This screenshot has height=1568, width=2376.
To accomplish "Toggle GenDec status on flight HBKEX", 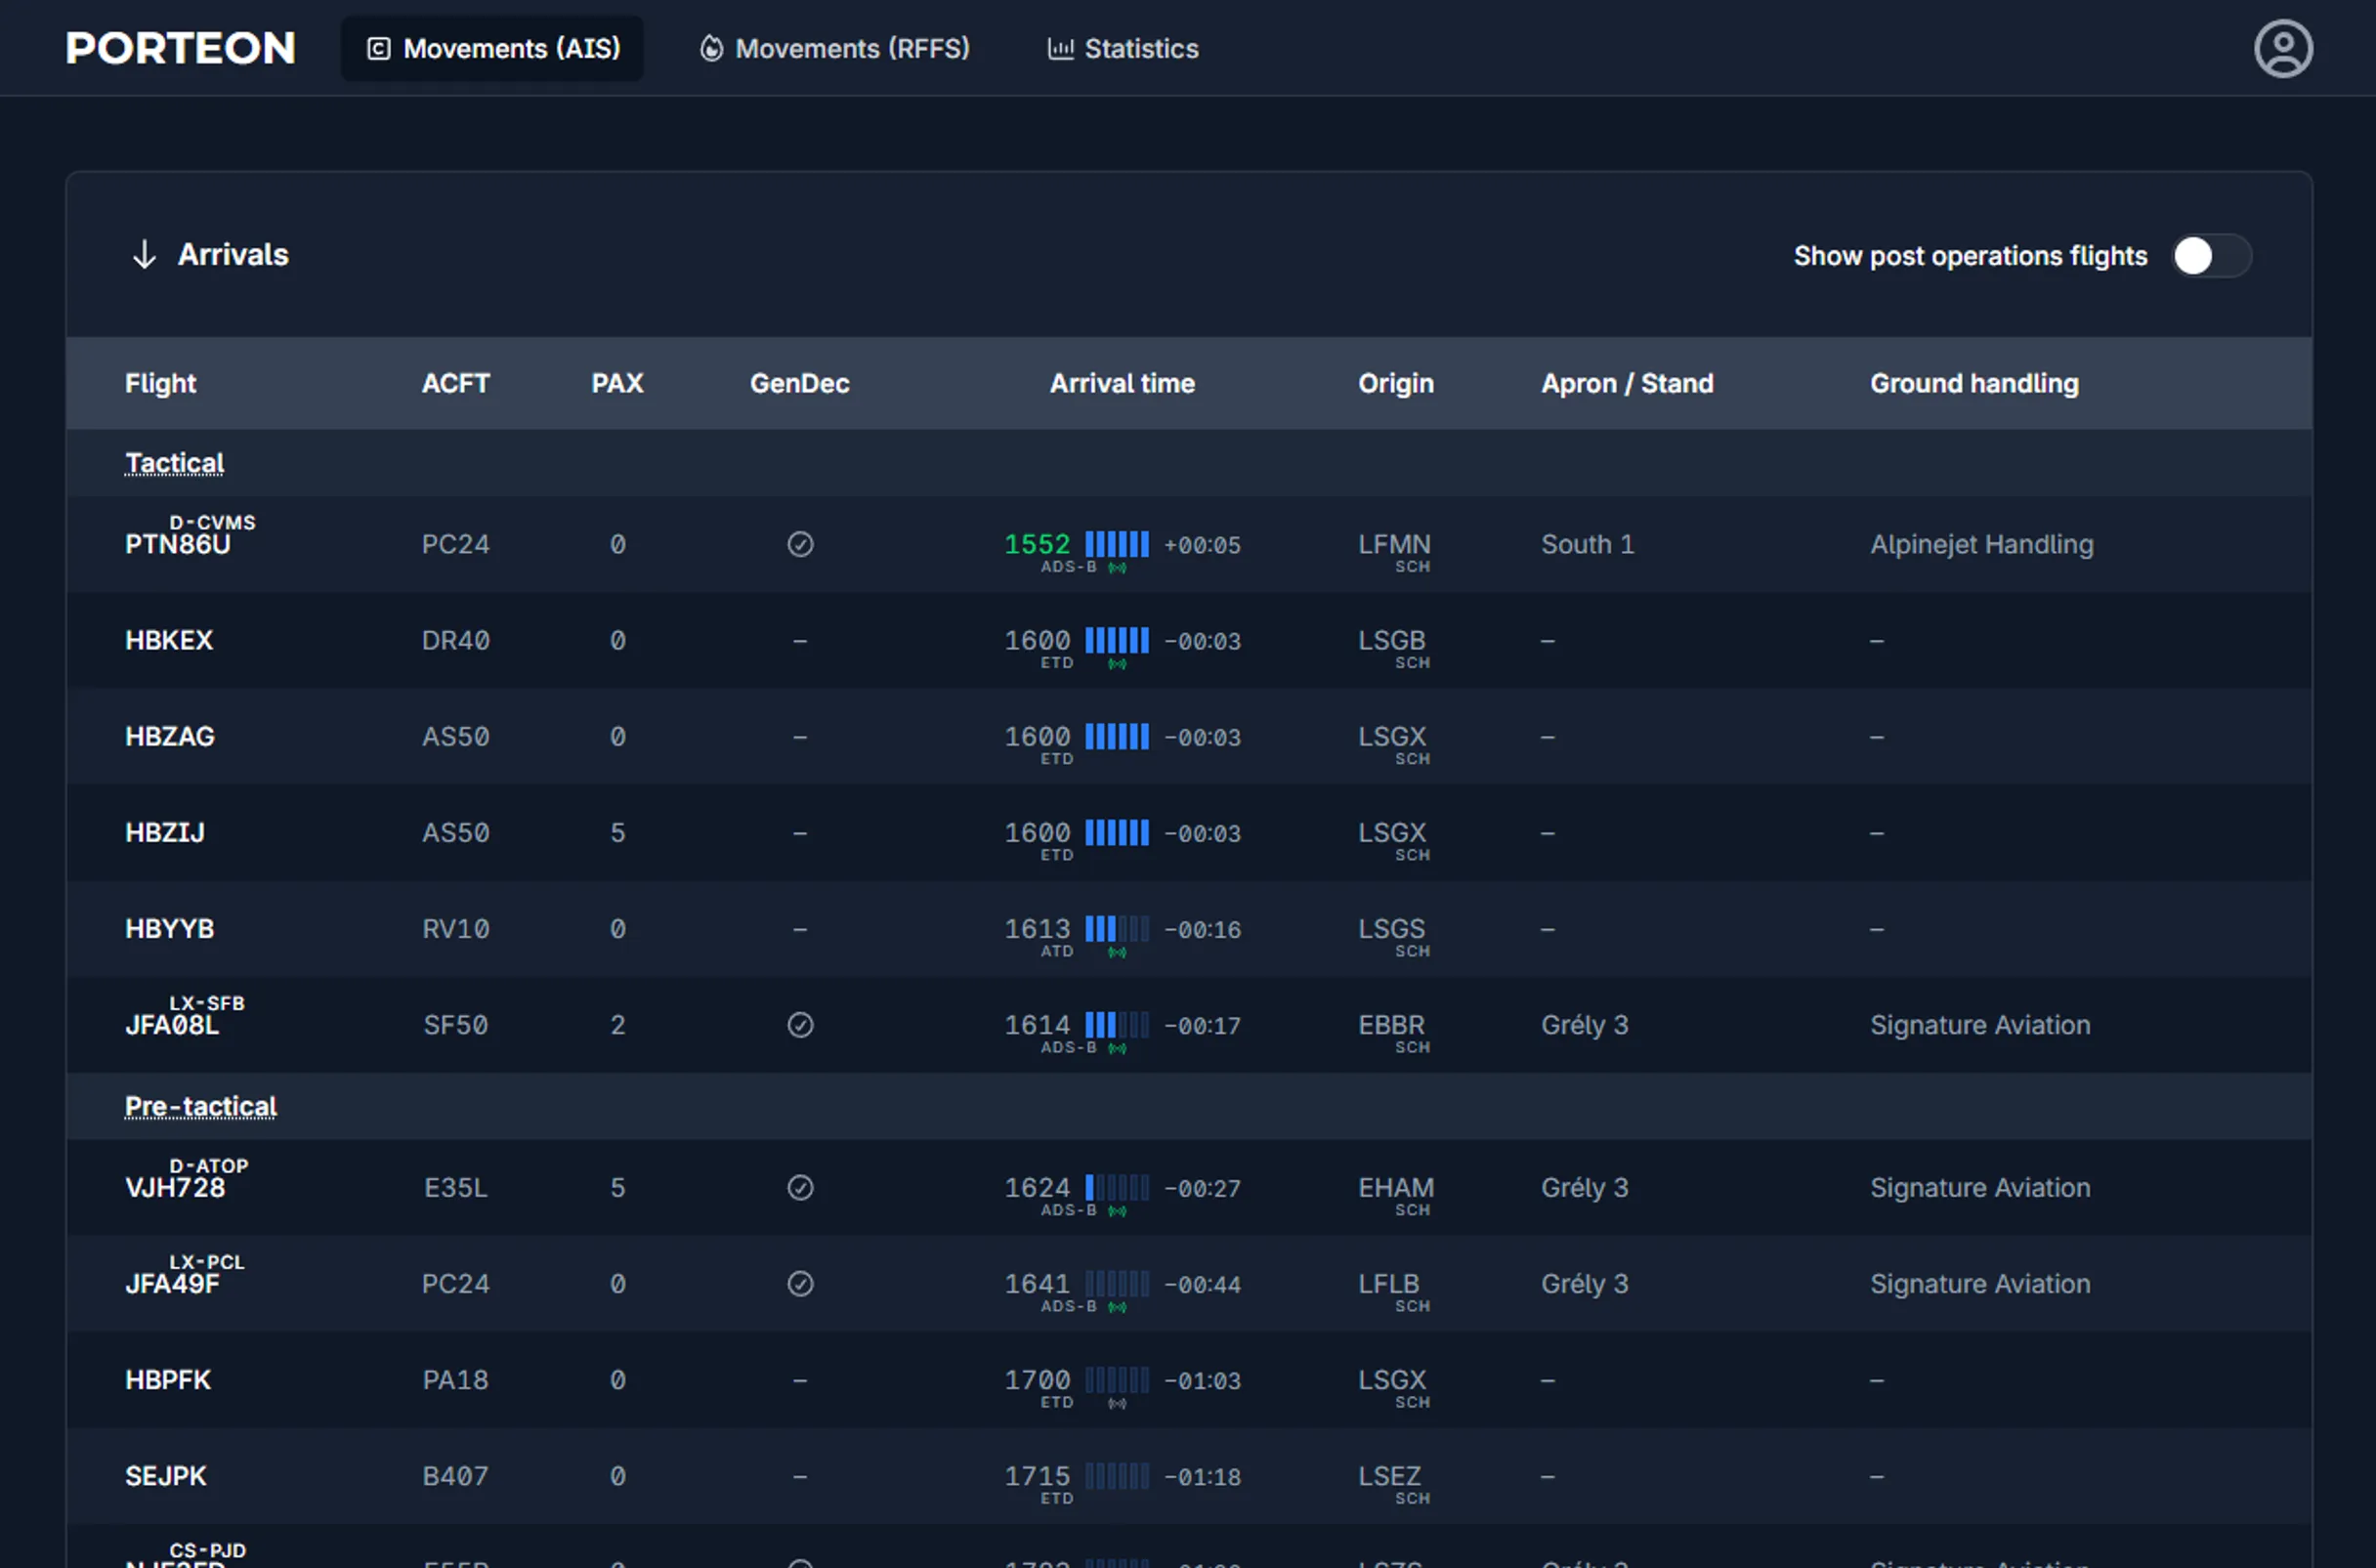I will click(799, 641).
